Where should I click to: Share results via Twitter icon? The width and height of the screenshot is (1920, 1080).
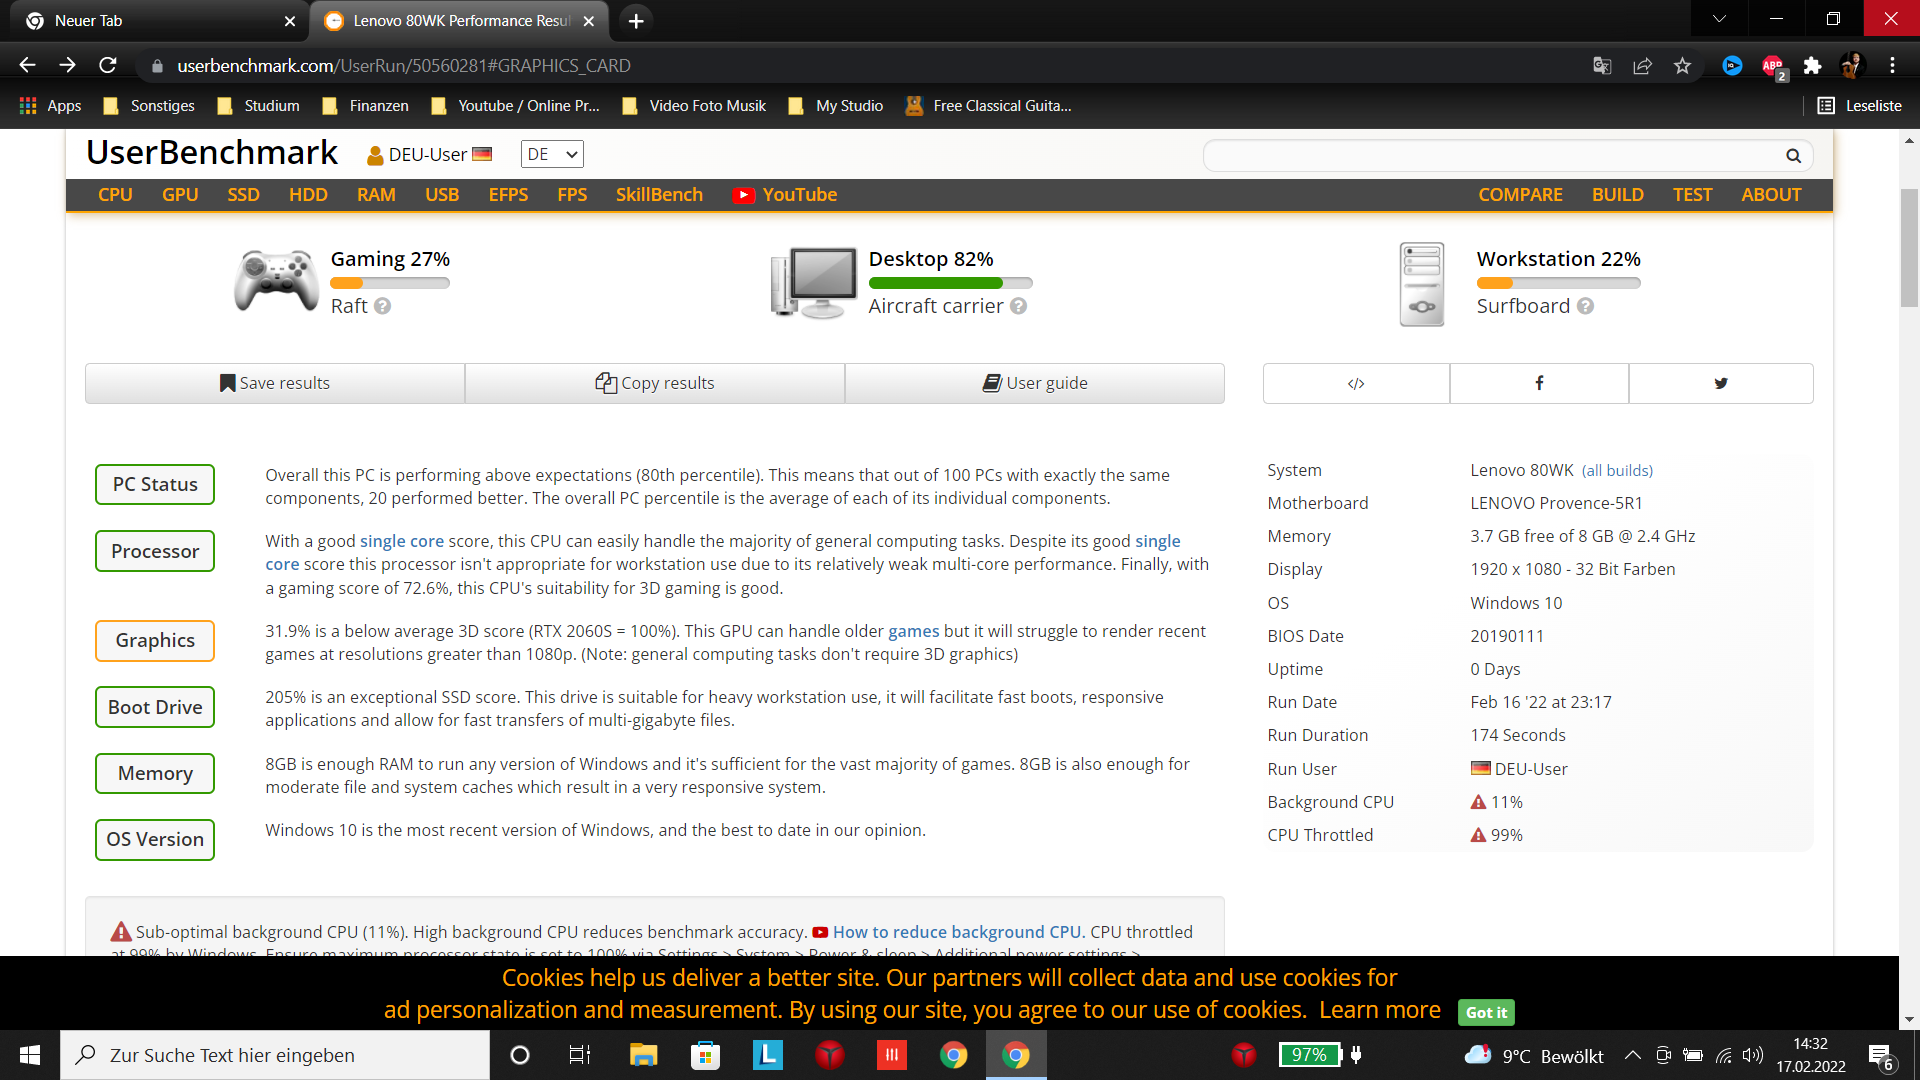click(x=1720, y=383)
